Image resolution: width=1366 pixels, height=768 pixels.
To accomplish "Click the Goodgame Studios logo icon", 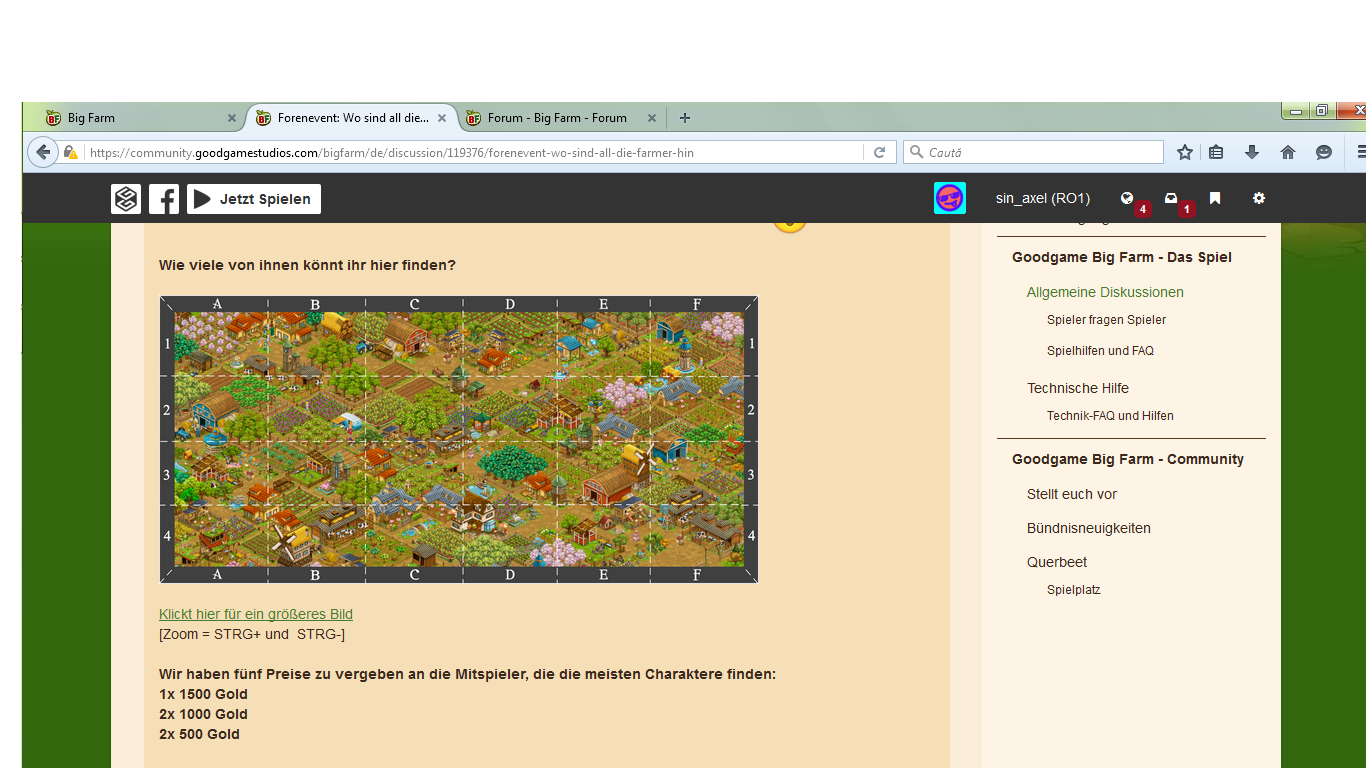I will 126,199.
